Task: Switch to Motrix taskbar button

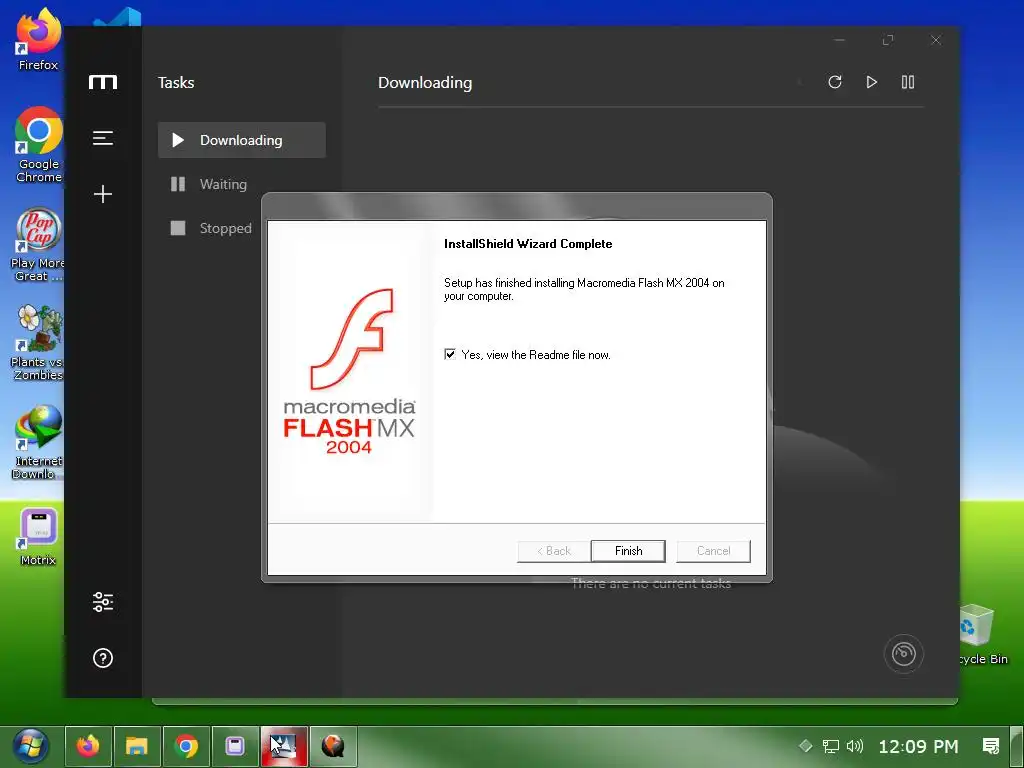Action: pos(235,746)
